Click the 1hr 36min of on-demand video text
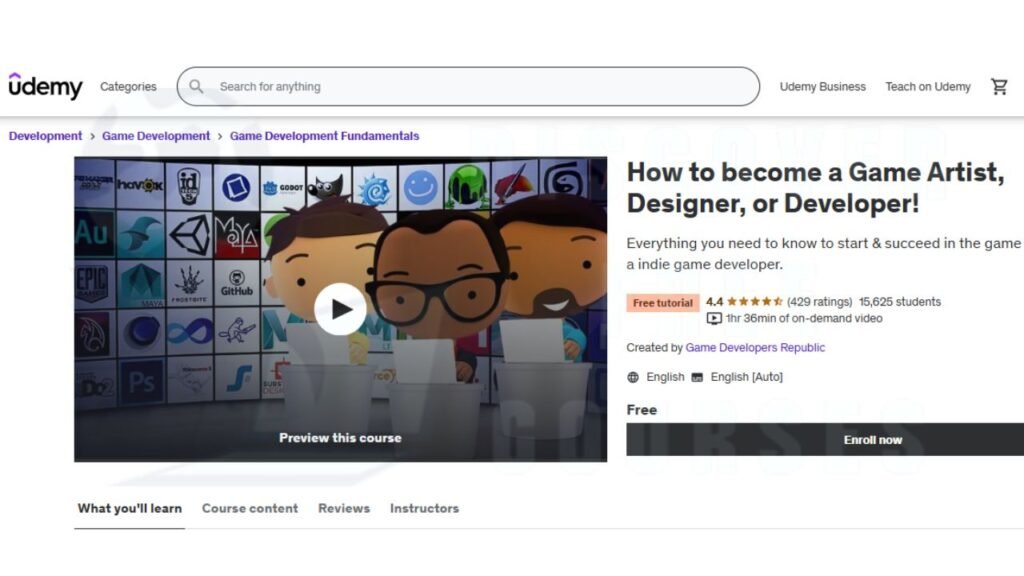 click(804, 318)
